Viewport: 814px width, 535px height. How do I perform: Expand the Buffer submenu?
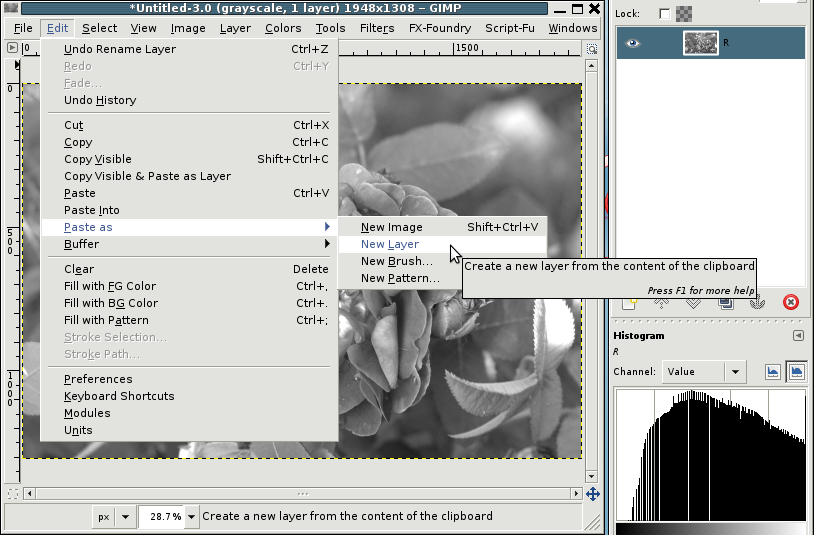coord(189,244)
